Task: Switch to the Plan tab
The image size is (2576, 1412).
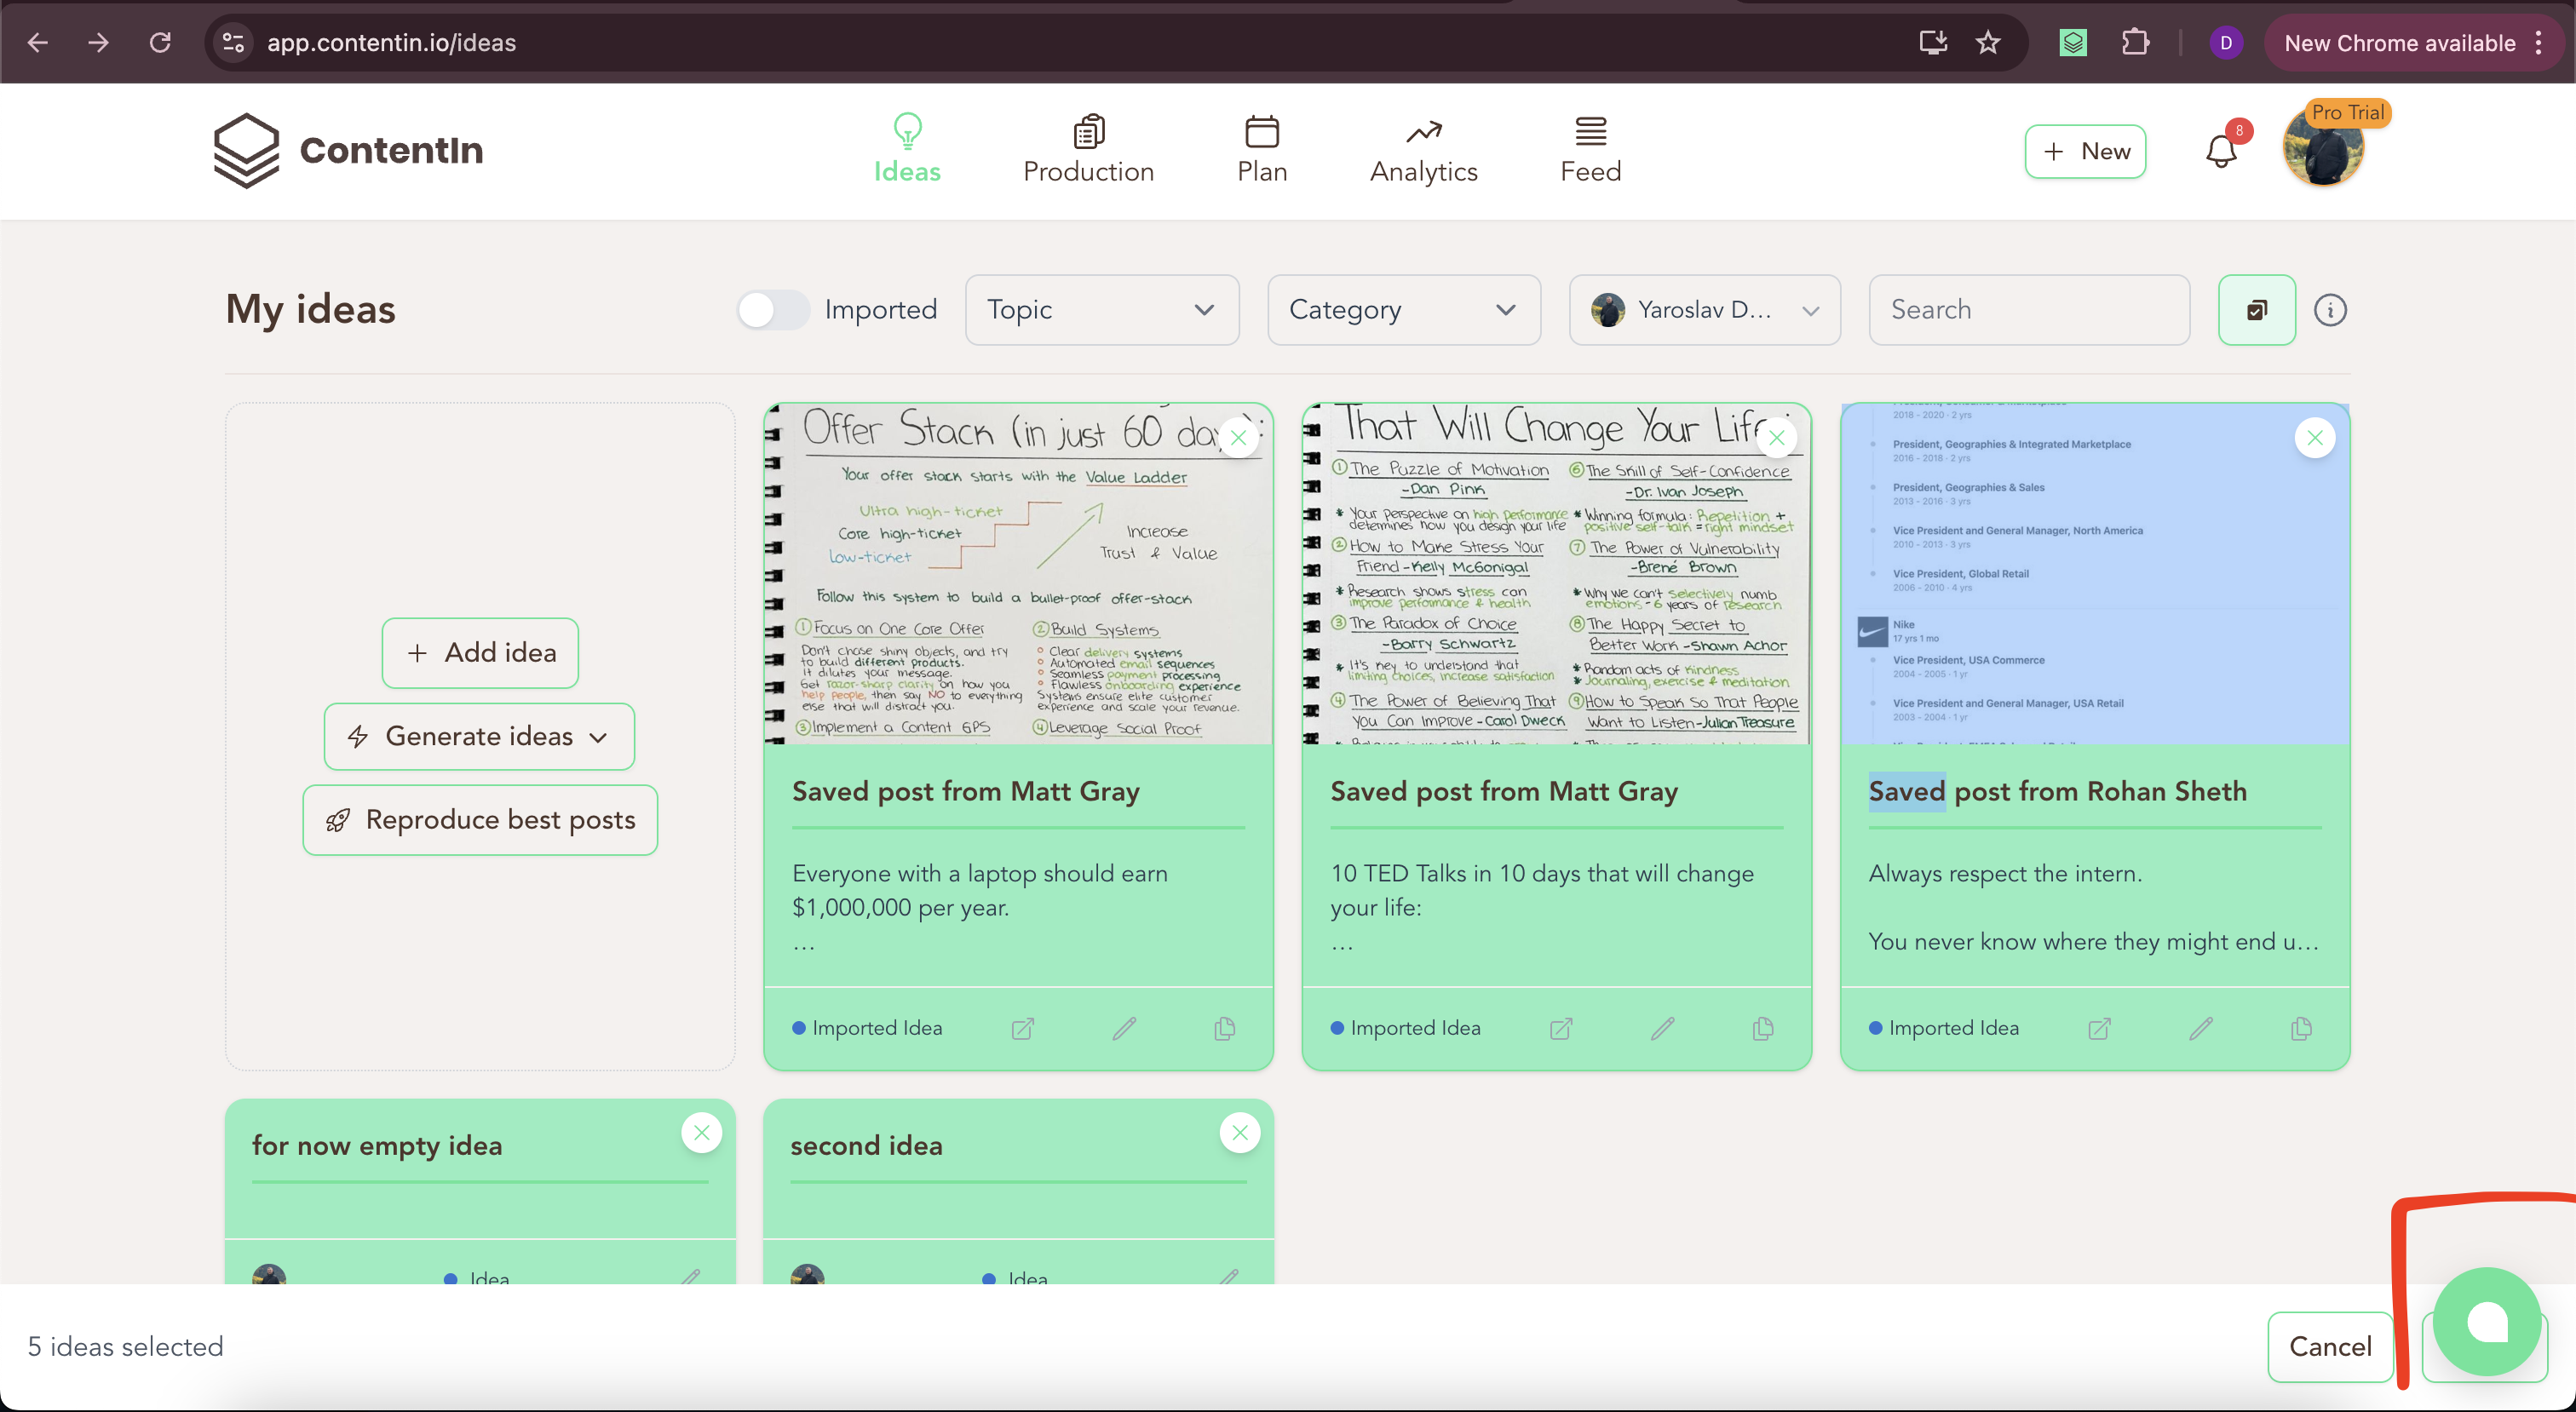Action: point(1262,150)
